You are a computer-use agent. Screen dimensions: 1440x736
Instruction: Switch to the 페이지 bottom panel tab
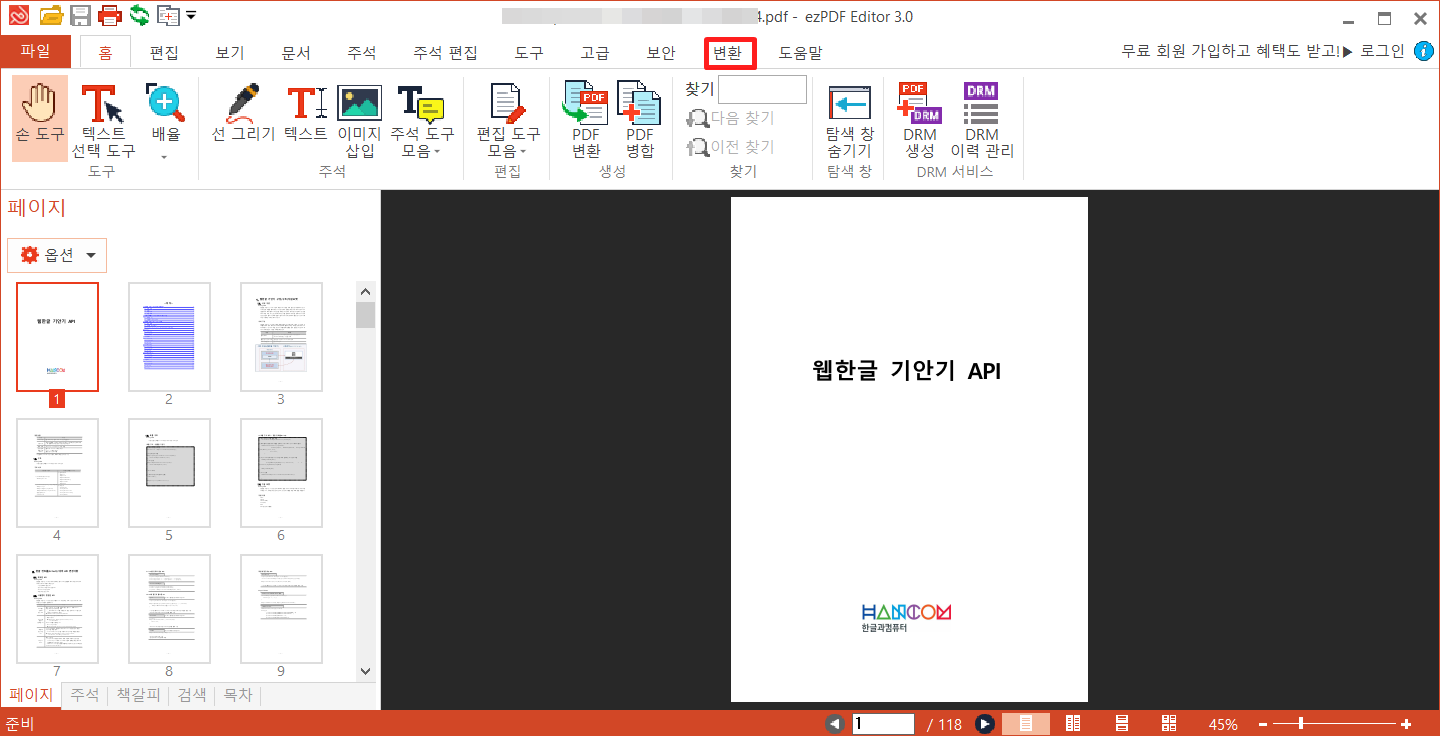pyautogui.click(x=31, y=695)
